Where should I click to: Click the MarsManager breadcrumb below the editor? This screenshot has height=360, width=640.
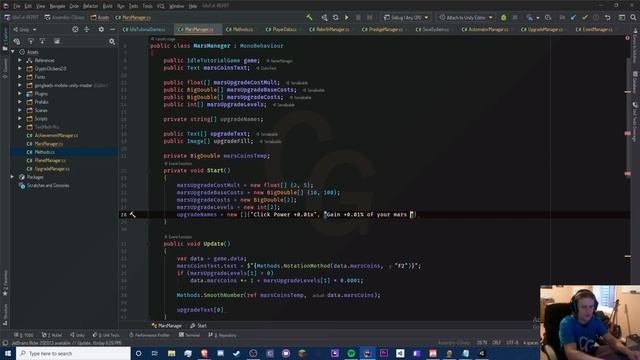(x=167, y=326)
